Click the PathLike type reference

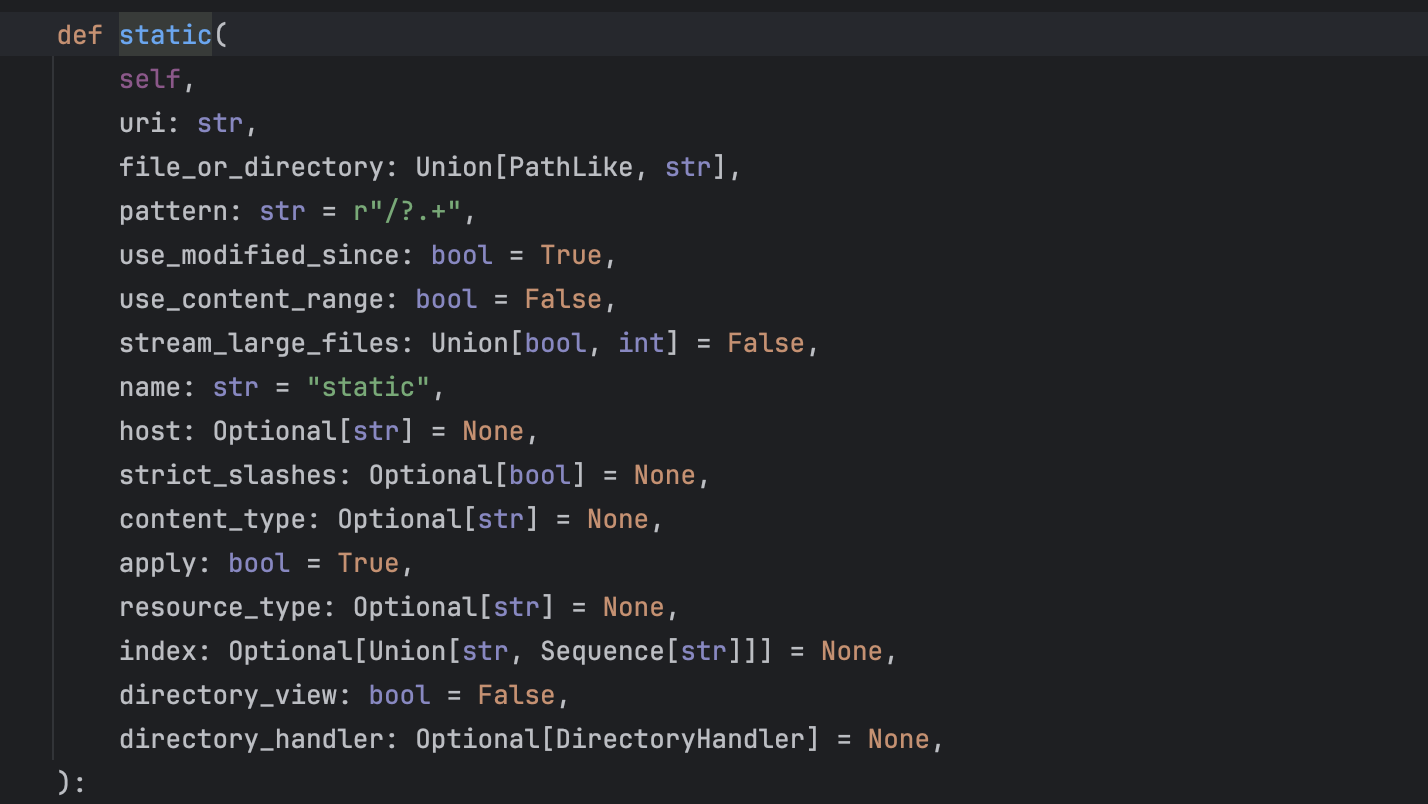(x=571, y=167)
